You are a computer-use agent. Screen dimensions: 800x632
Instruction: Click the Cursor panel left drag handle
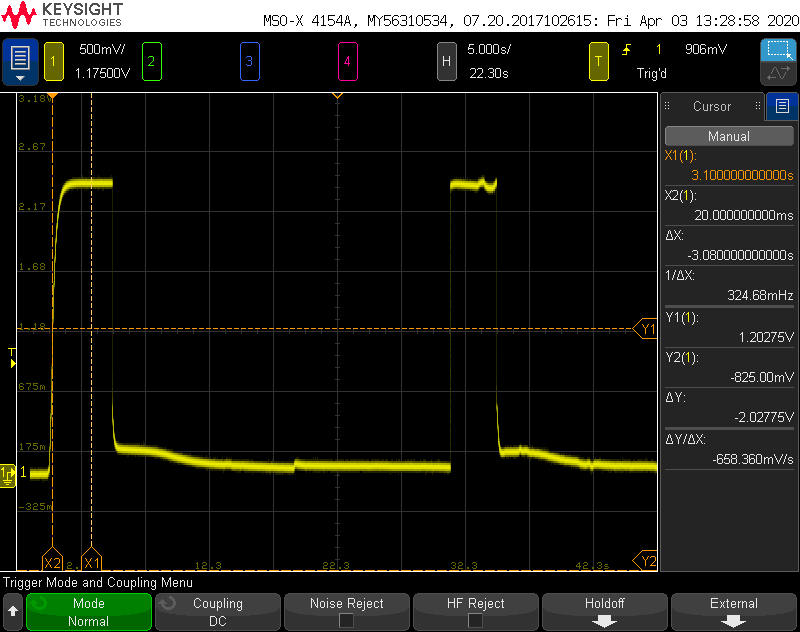coord(667,106)
